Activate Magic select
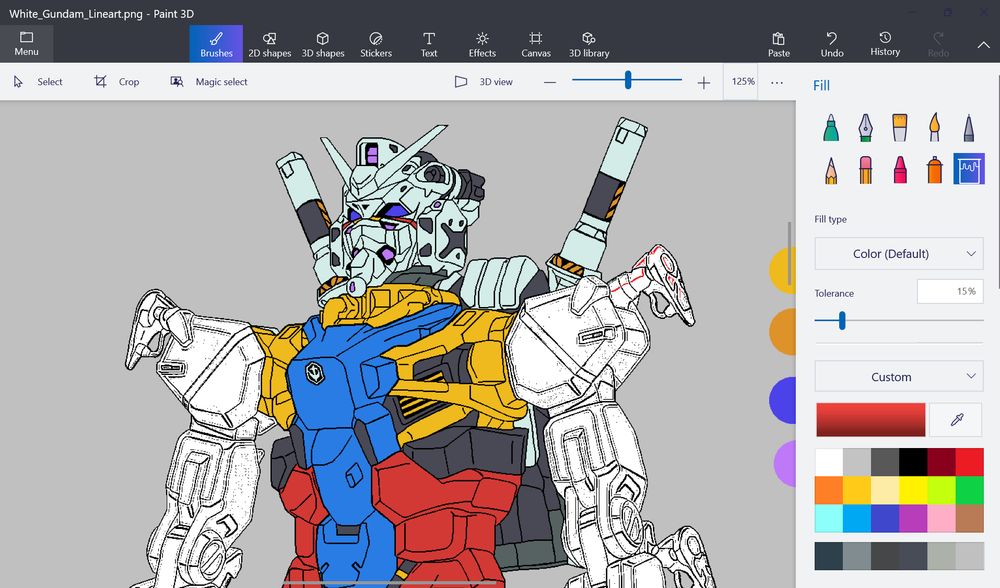This screenshot has width=1000, height=588. (x=209, y=82)
